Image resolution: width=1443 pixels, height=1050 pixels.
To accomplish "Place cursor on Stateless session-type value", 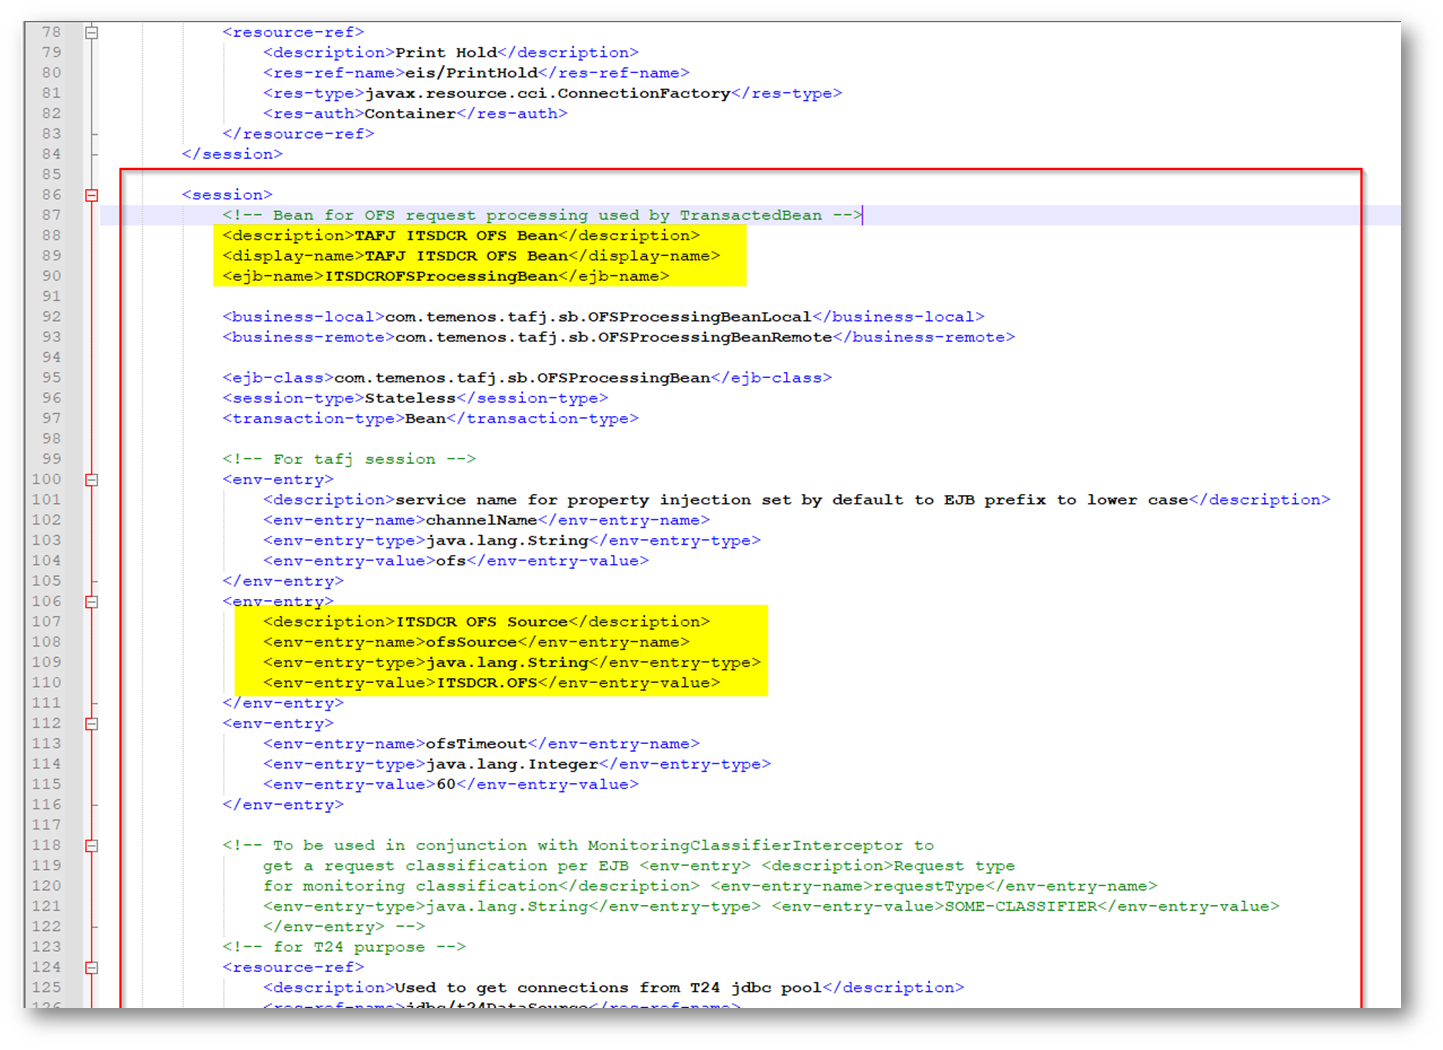I will [x=409, y=398].
